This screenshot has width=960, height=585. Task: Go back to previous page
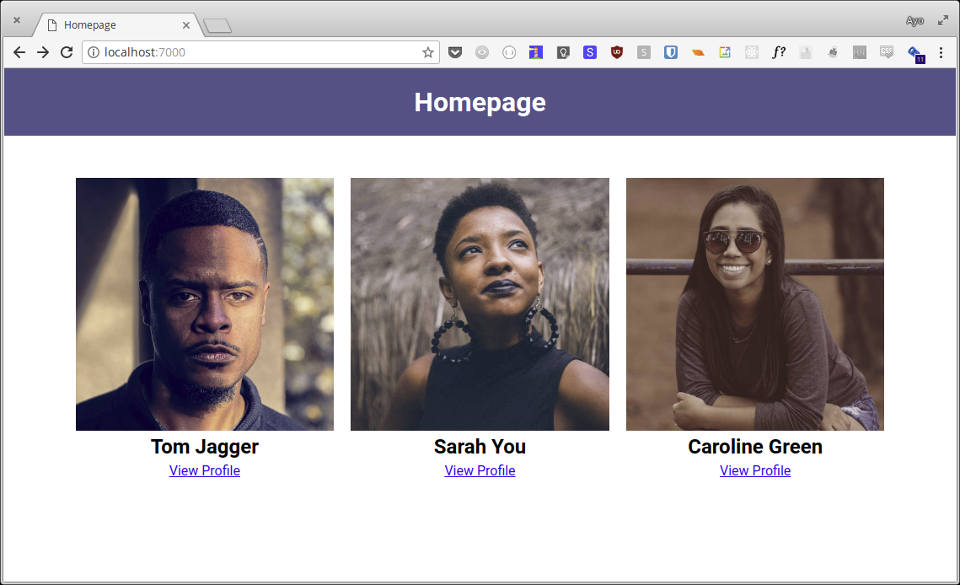19,53
